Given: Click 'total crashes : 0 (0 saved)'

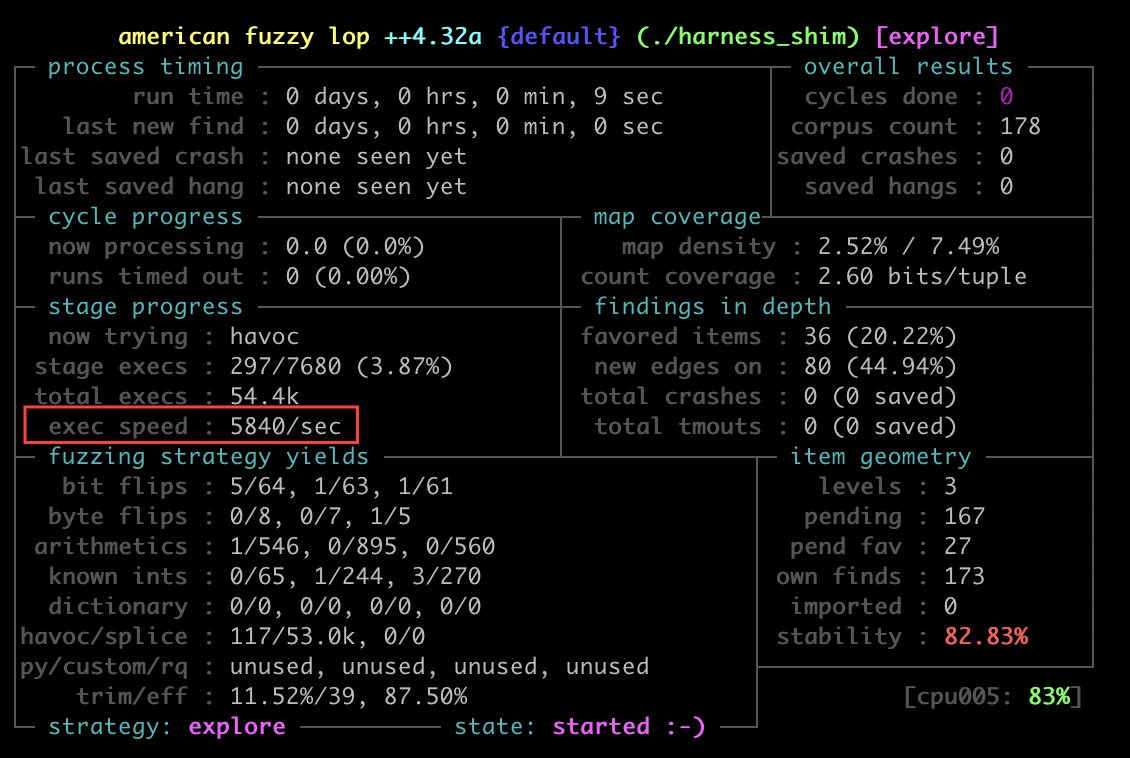Looking at the screenshot, I should [x=769, y=396].
